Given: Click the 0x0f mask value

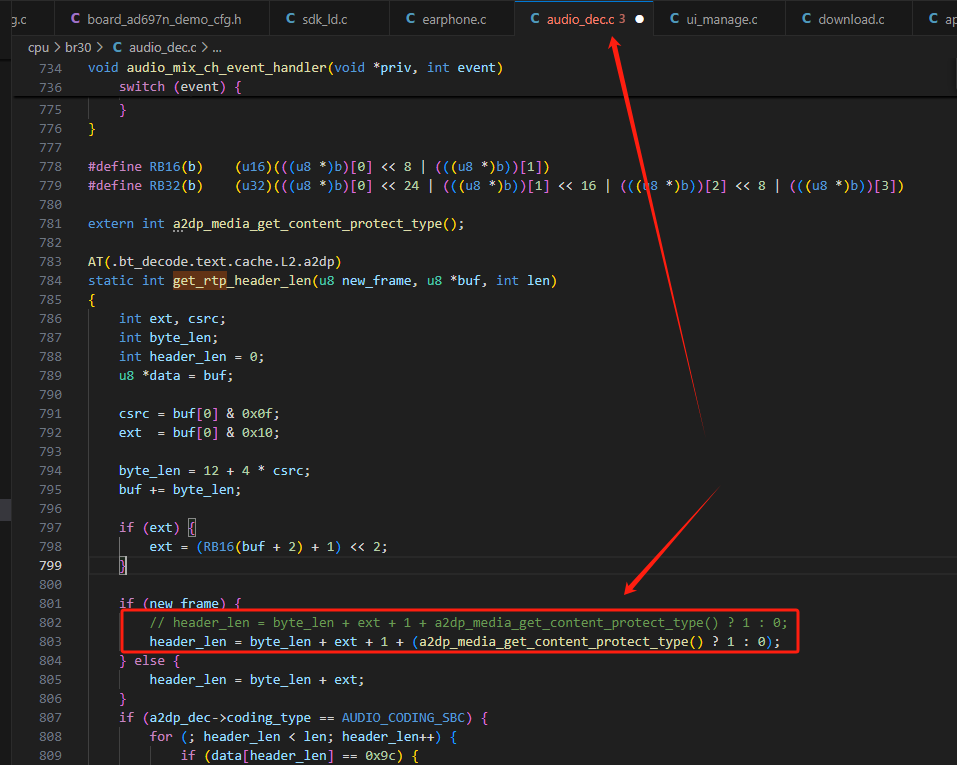Looking at the screenshot, I should pos(260,414).
